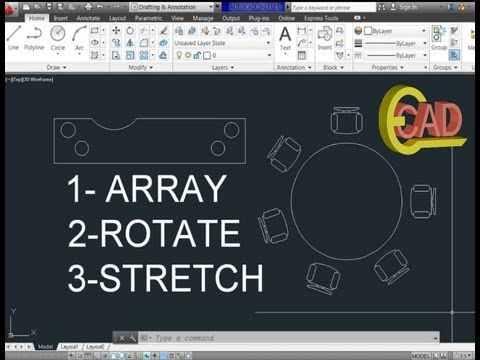Screen dimensions: 480x360
Task: Click the Stretch tool icon
Action: [116, 55]
